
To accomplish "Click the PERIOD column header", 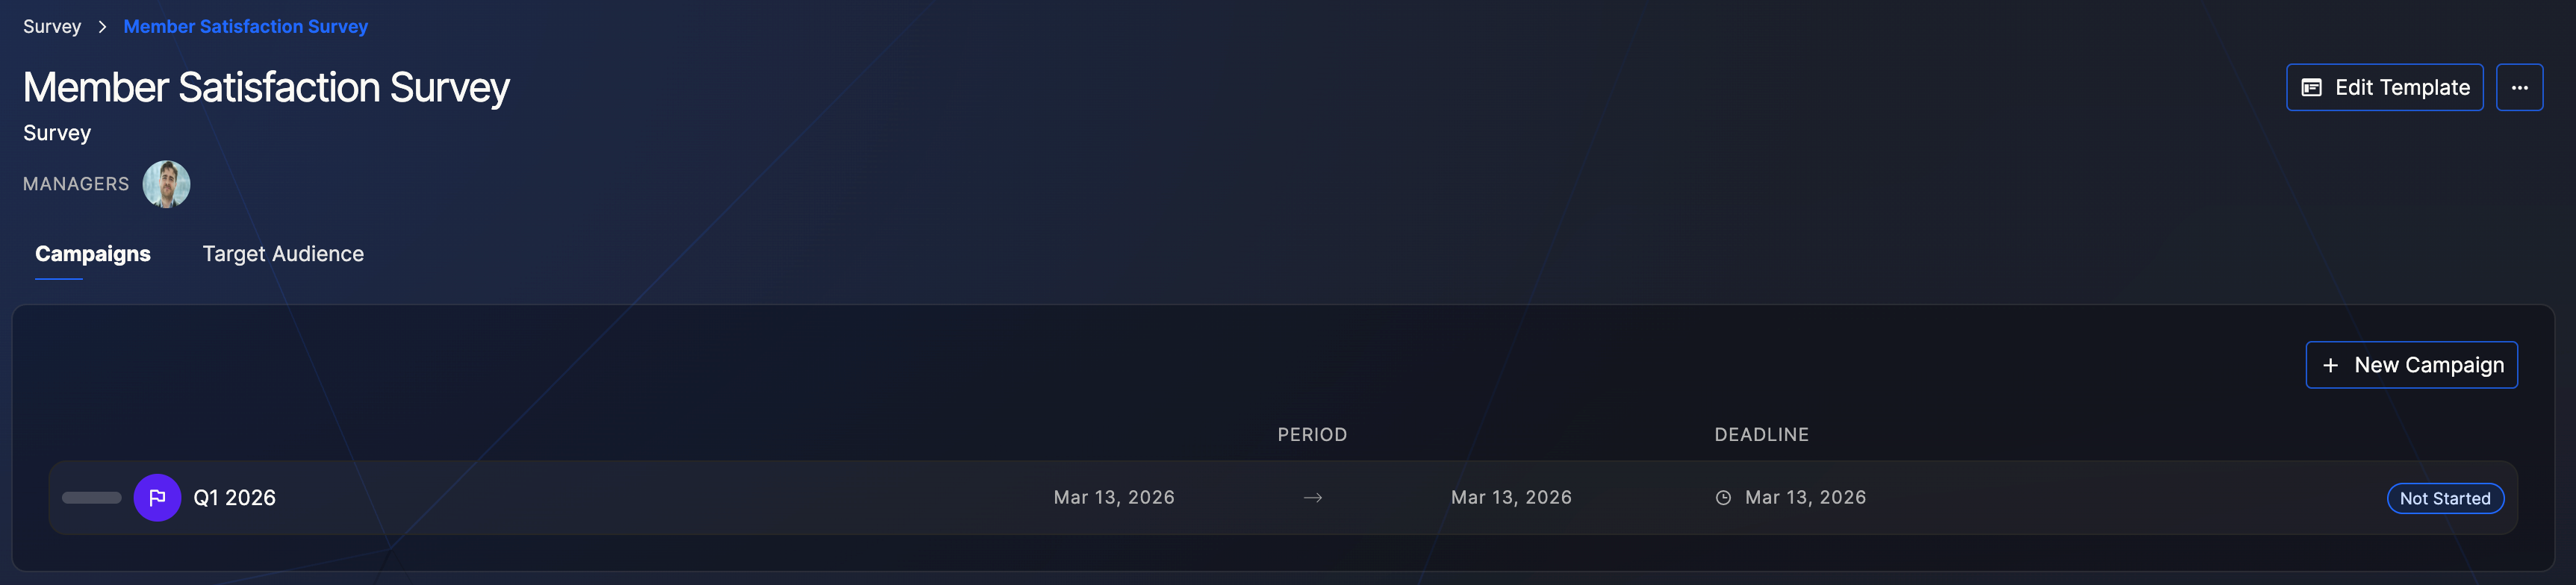I will (x=1312, y=435).
